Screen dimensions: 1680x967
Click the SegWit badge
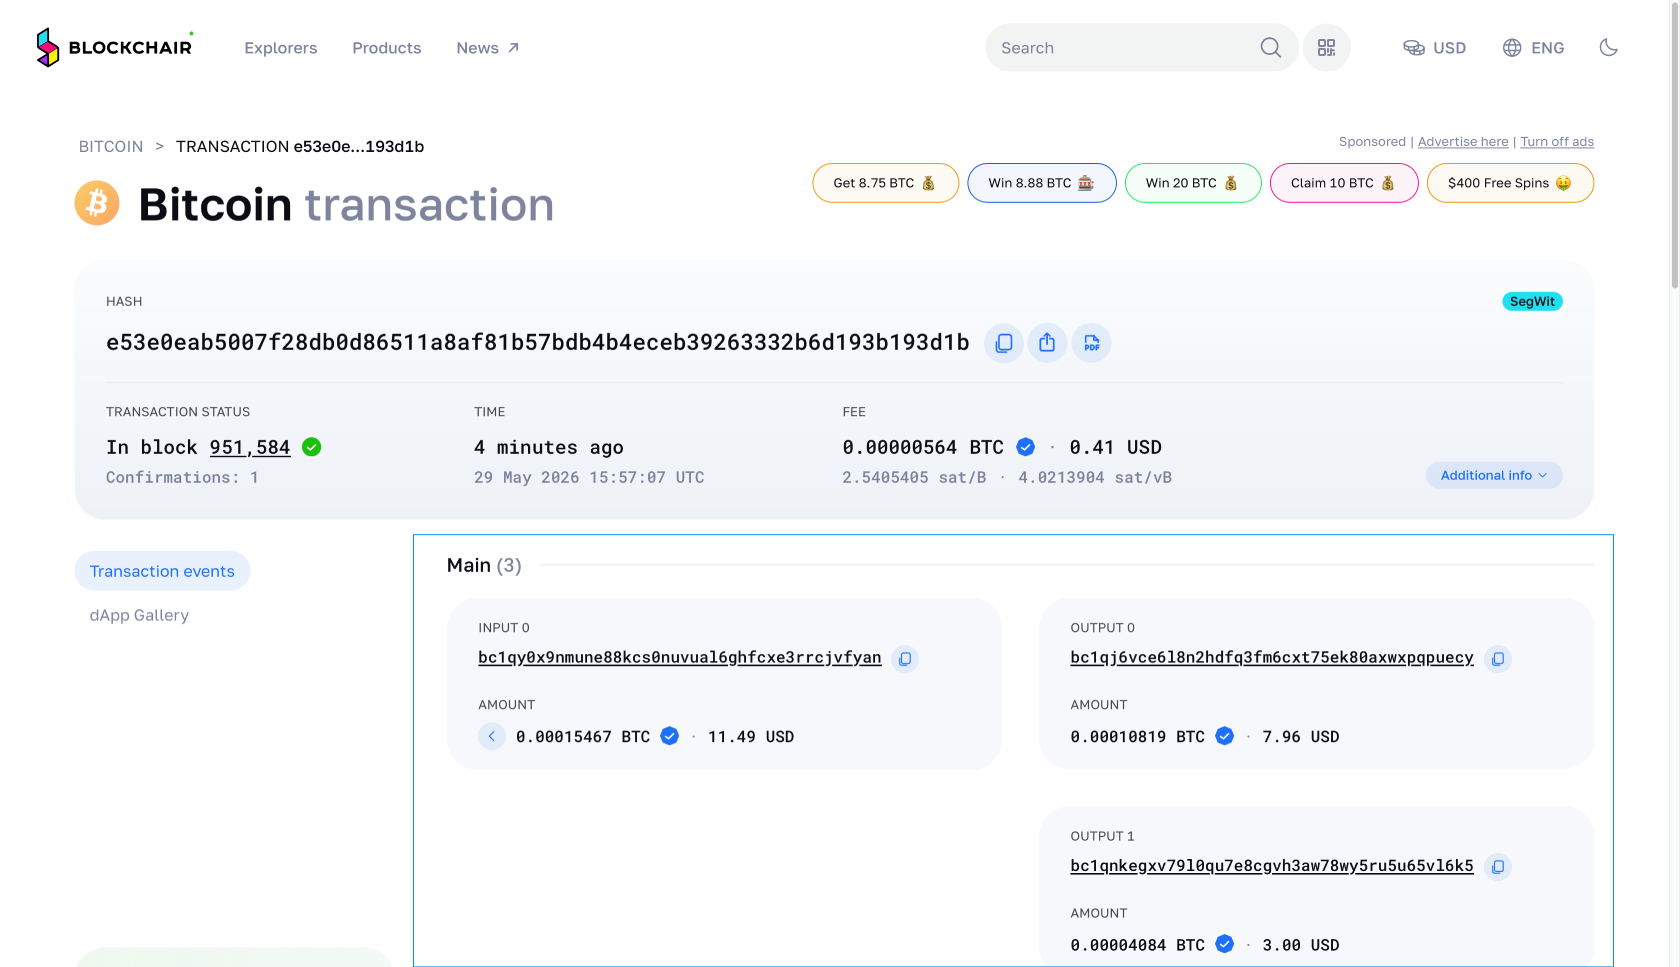pyautogui.click(x=1532, y=301)
